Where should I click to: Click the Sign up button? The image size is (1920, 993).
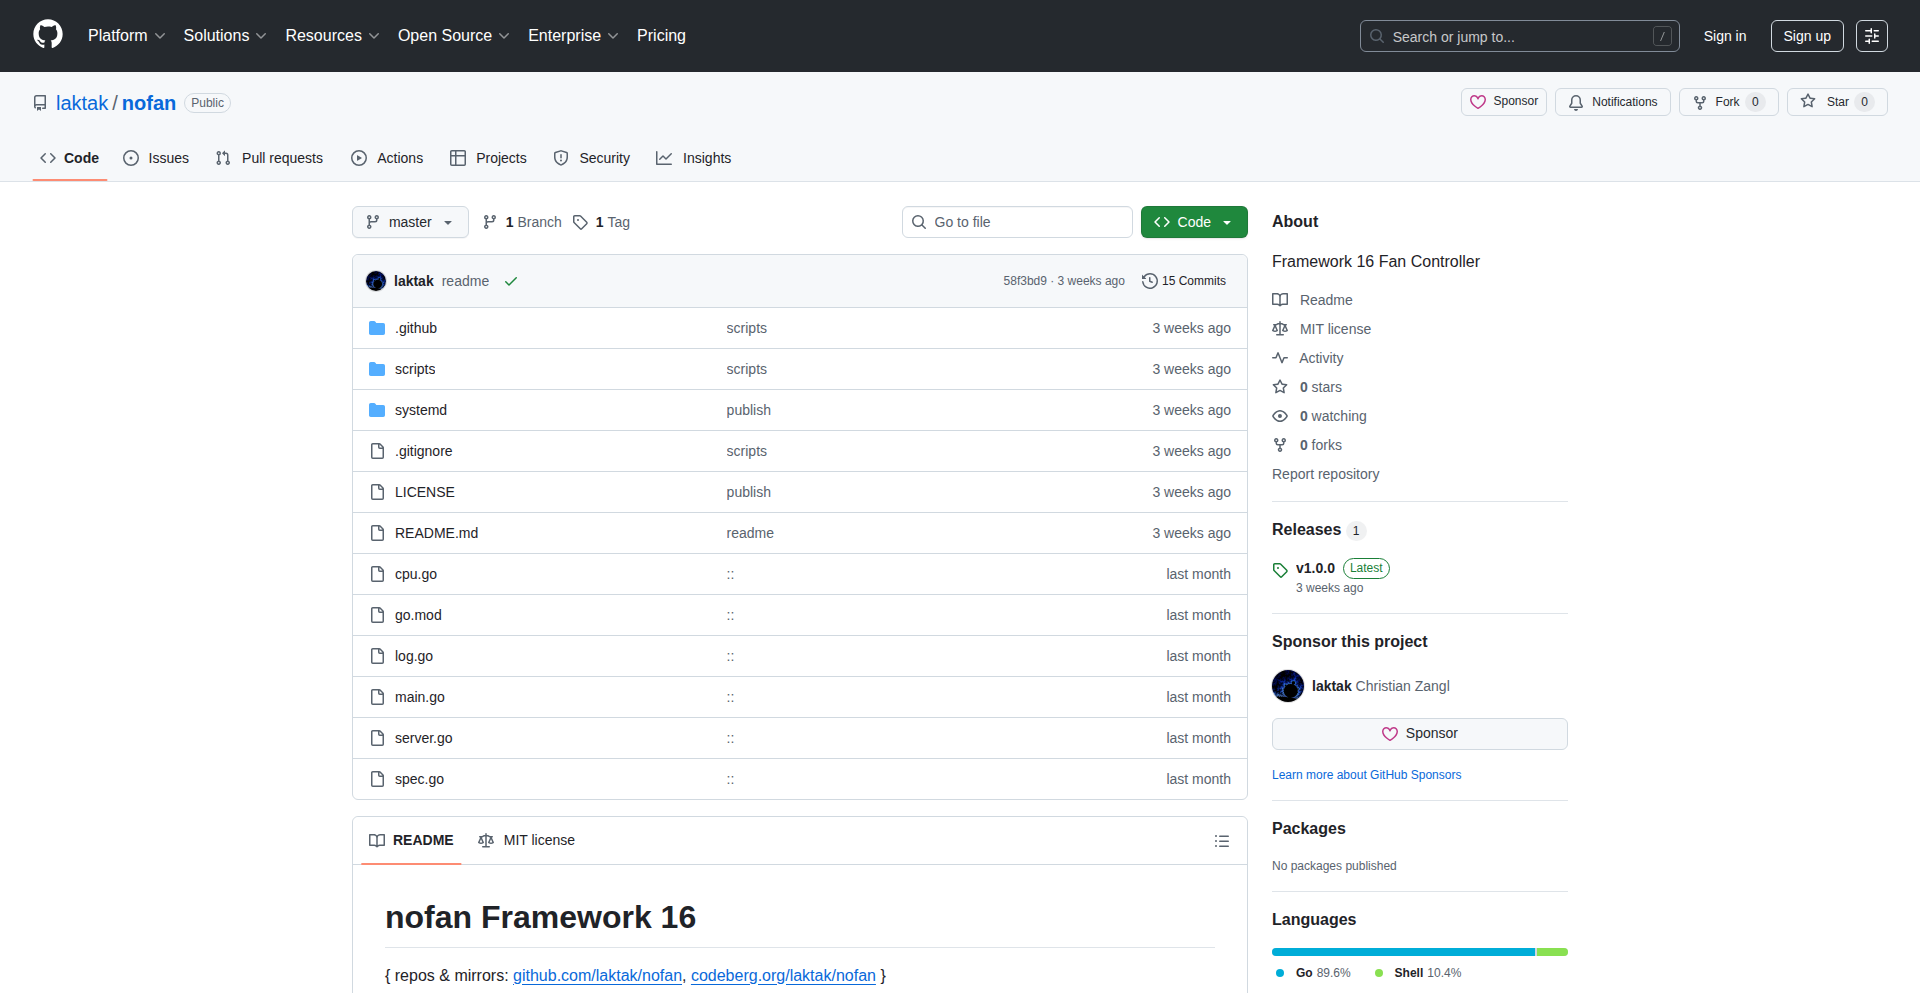point(1806,36)
